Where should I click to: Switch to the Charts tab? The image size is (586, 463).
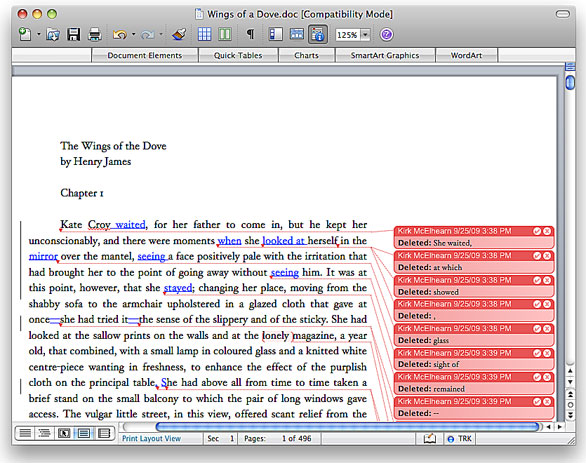pyautogui.click(x=306, y=55)
